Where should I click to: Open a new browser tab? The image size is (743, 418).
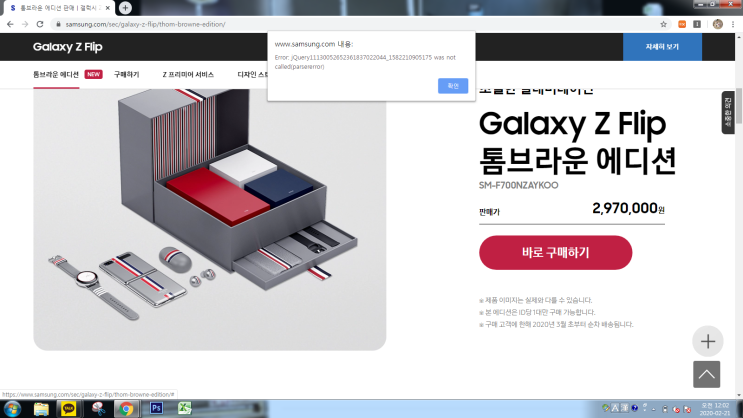tap(125, 8)
